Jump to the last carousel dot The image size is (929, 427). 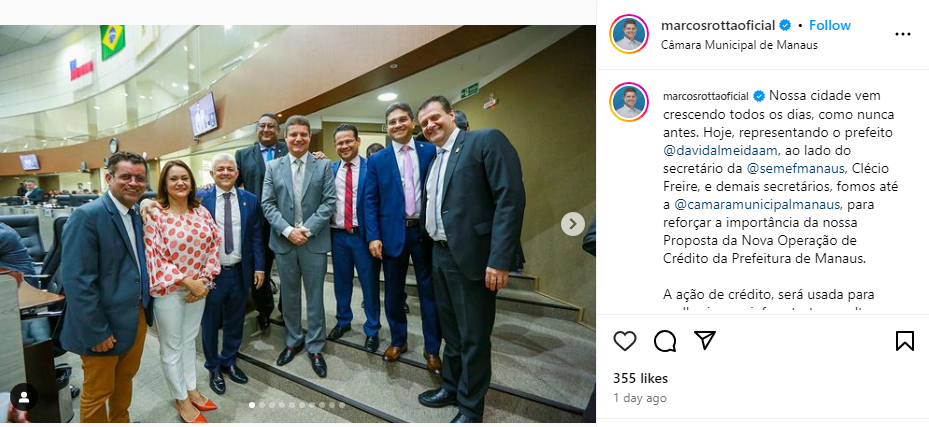(x=342, y=405)
